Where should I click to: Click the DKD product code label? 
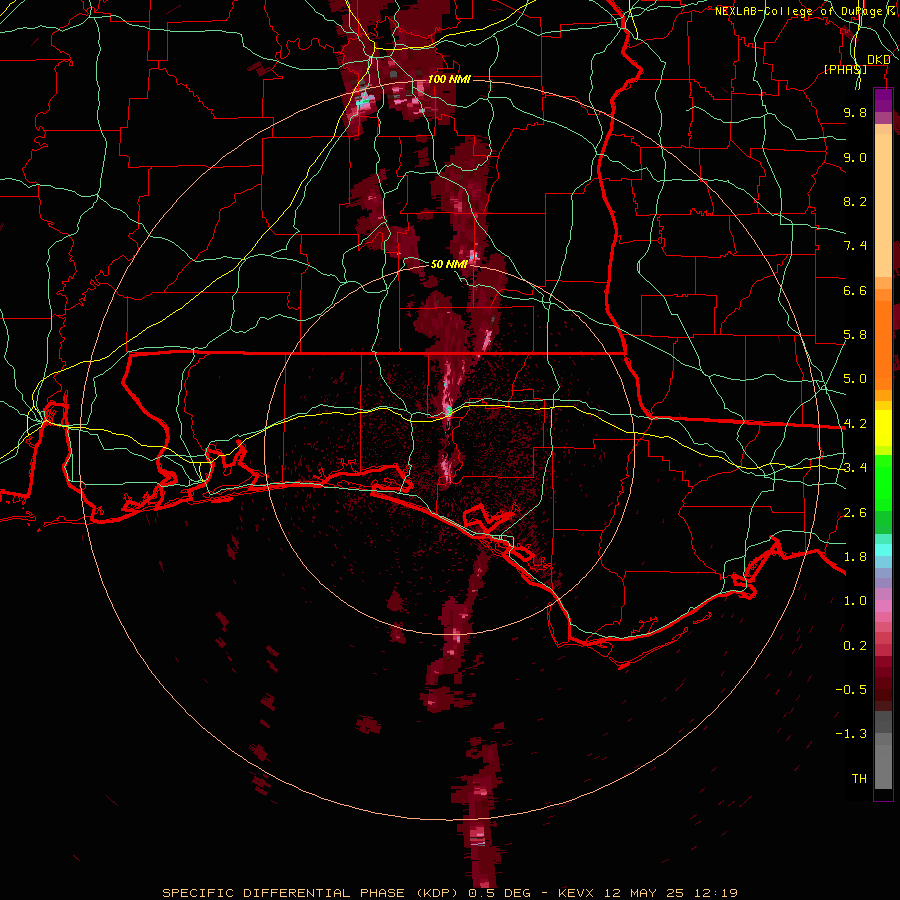pyautogui.click(x=878, y=60)
